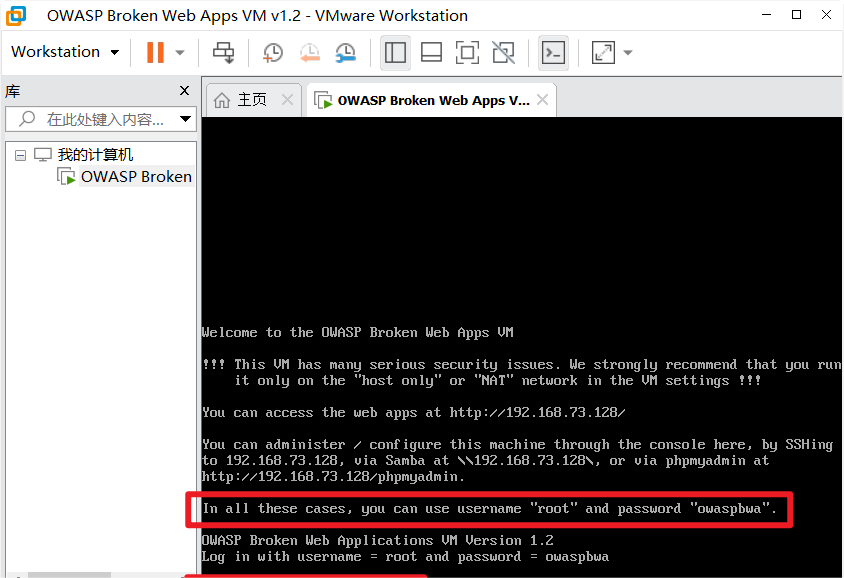This screenshot has width=844, height=578.
Task: Select OWASP Broken VM in library
Action: 136,177
